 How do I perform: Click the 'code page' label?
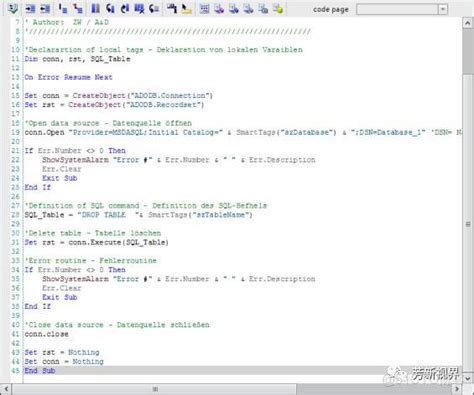tap(331, 9)
